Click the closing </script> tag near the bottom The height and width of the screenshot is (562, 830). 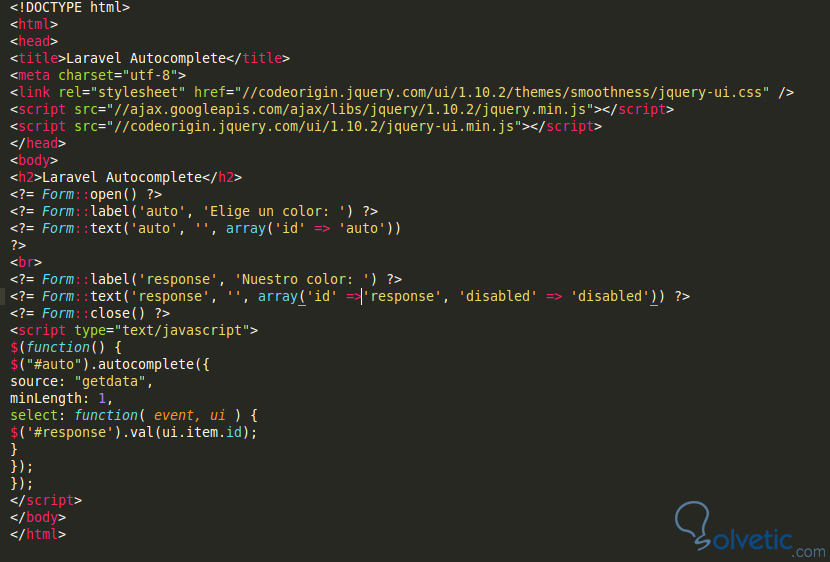[46, 501]
